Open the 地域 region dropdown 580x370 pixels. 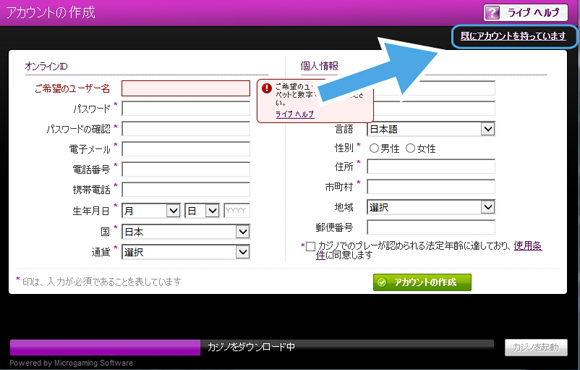coord(431,207)
